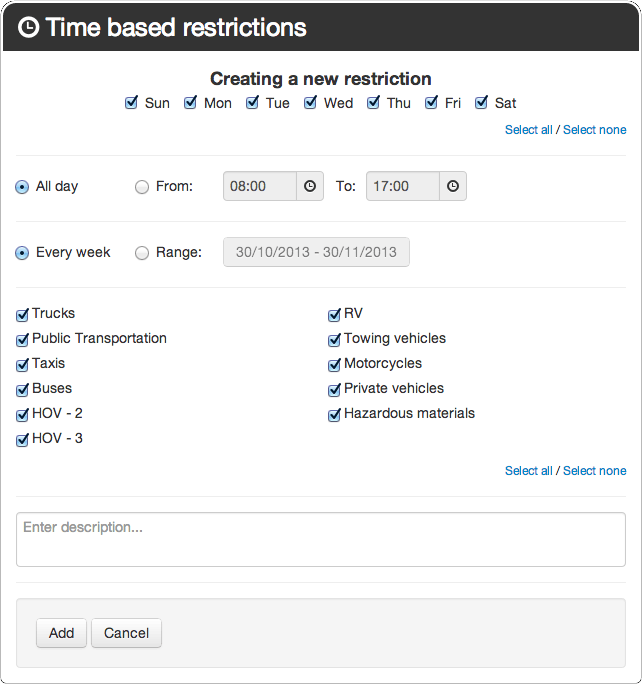Image resolution: width=642 pixels, height=684 pixels.
Task: Click the 17:00 end time field
Action: [403, 186]
